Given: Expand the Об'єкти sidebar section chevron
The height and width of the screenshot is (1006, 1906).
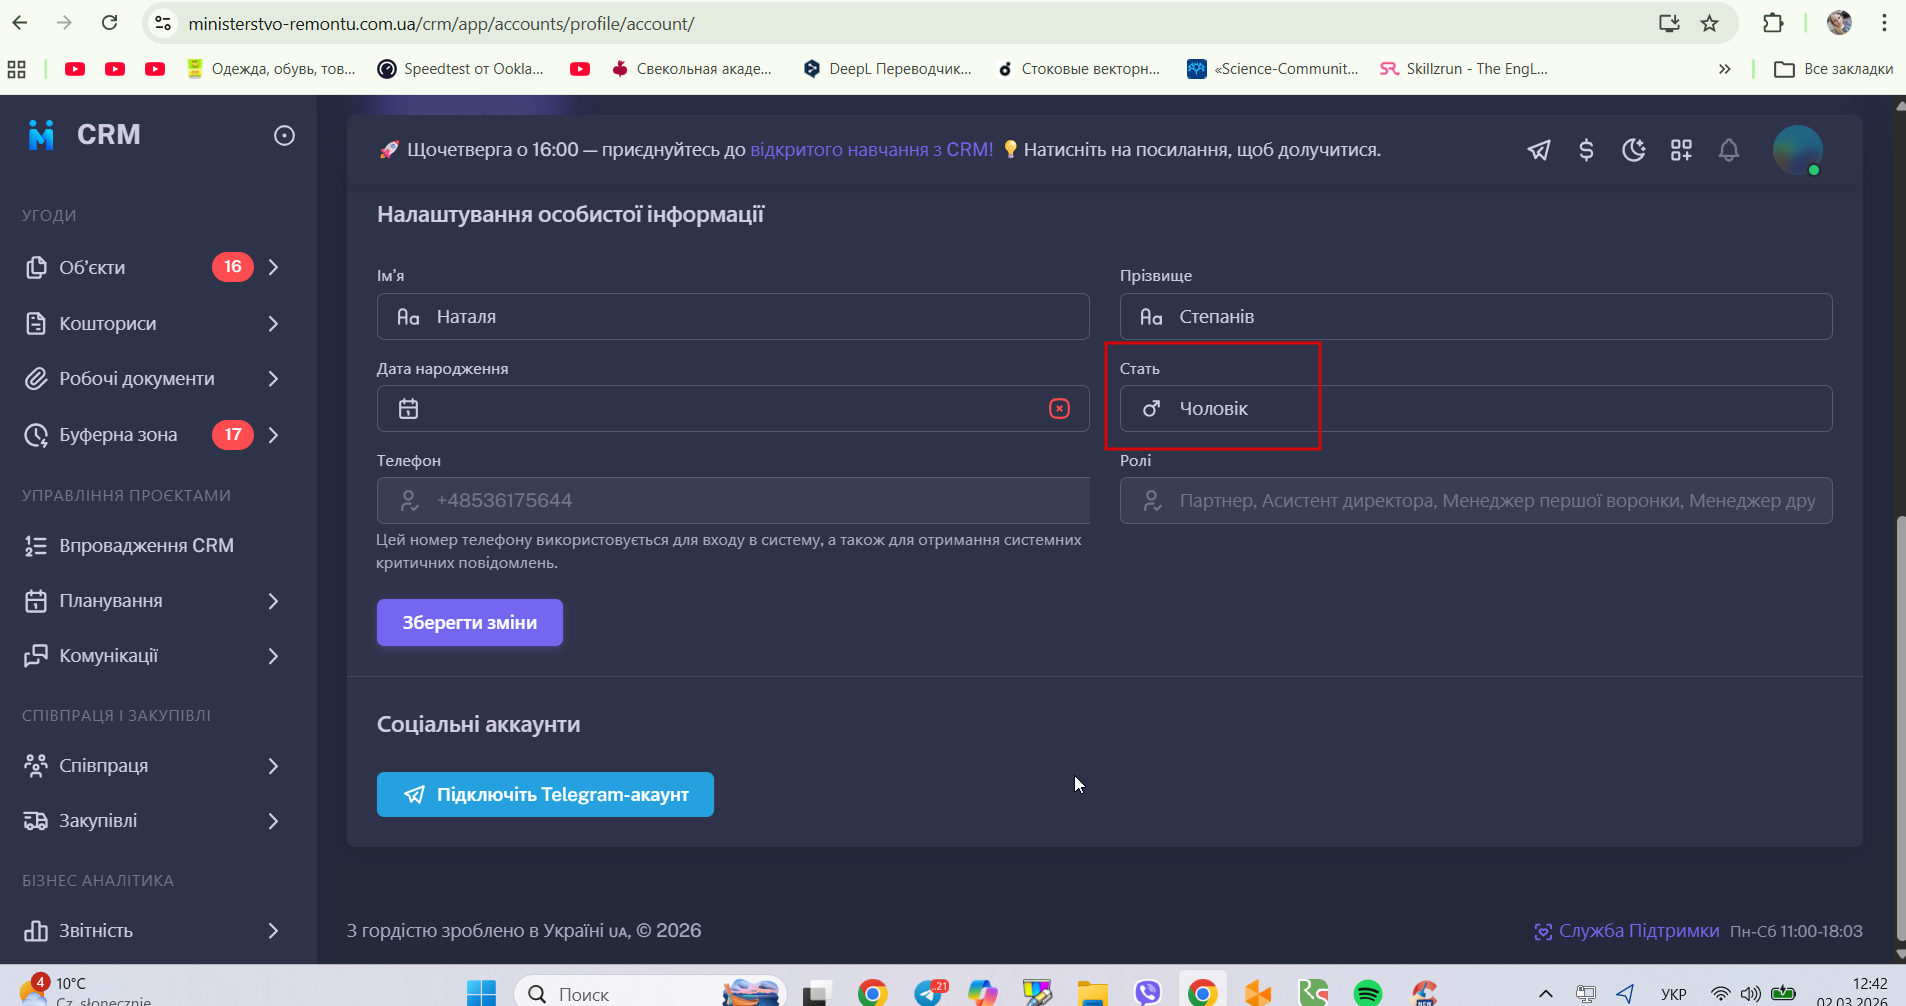Looking at the screenshot, I should pos(273,267).
